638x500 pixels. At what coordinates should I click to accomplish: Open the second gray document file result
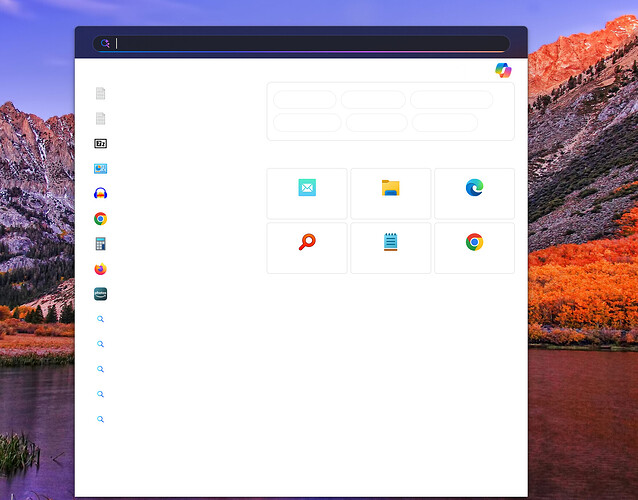pos(101,119)
